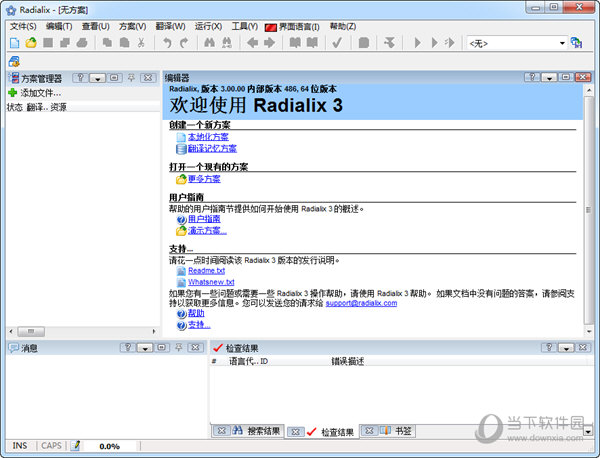Image resolution: width=600 pixels, height=458 pixels.
Task: Open the Editor panel dropdown arrow
Action: click(x=549, y=77)
